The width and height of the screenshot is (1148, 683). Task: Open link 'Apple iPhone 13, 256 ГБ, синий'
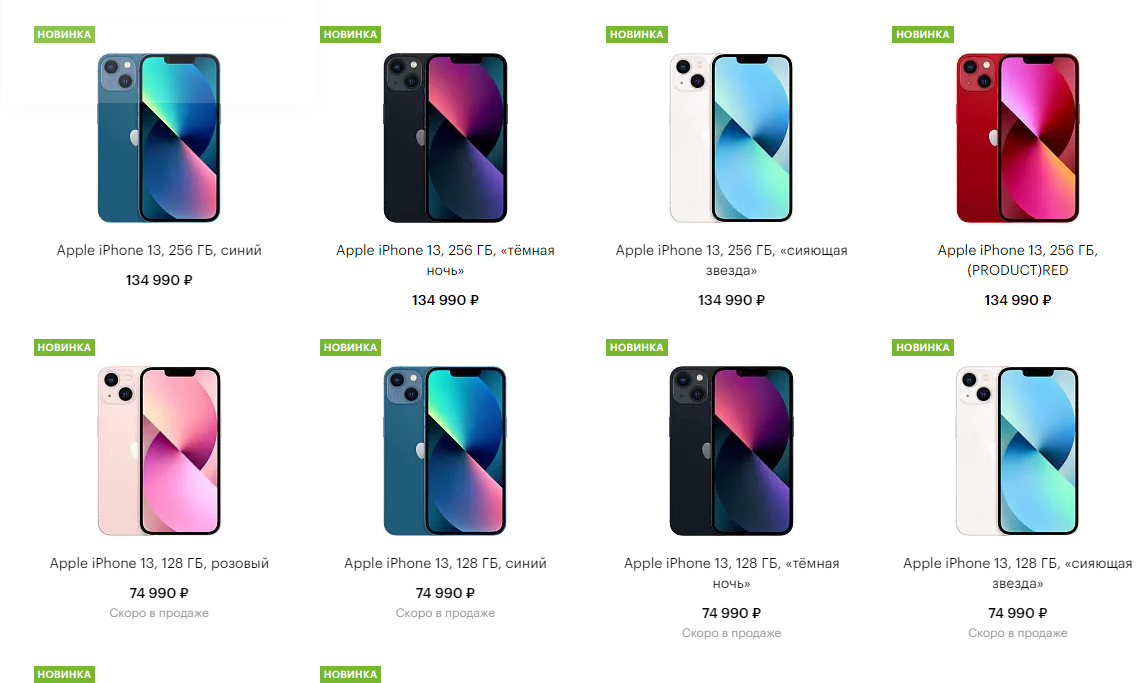(159, 250)
